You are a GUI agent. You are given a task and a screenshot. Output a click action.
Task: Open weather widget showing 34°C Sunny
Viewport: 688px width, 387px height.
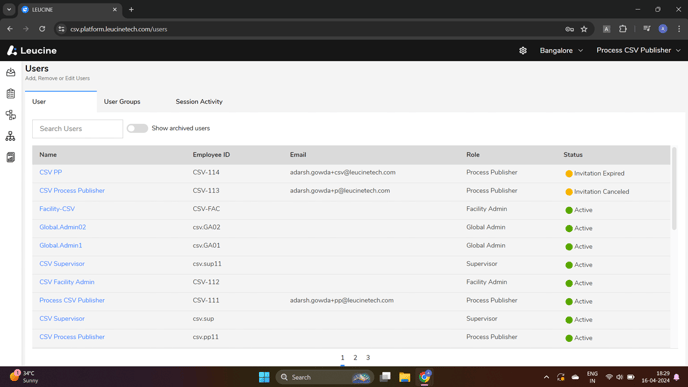(24, 377)
